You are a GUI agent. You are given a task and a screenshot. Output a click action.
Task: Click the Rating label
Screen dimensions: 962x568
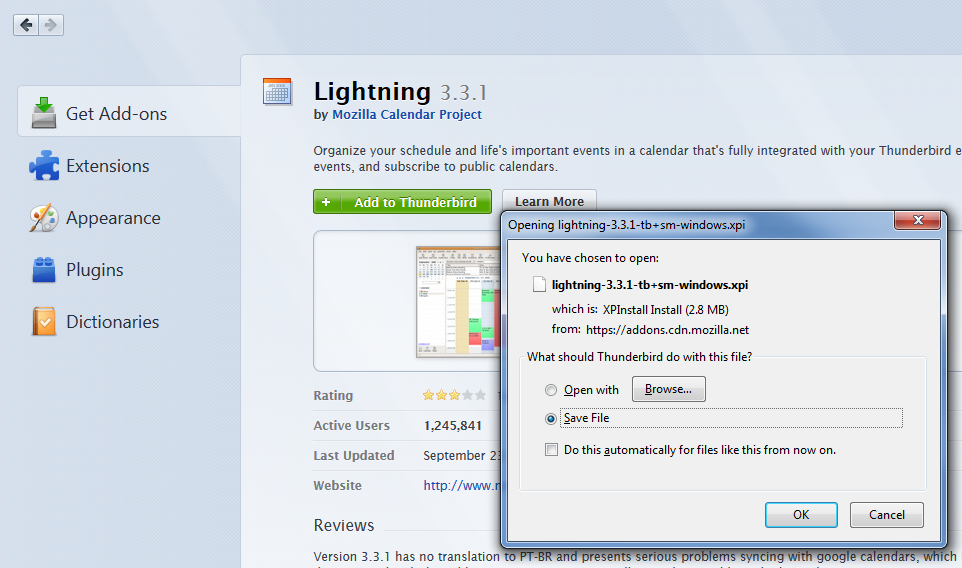click(333, 396)
